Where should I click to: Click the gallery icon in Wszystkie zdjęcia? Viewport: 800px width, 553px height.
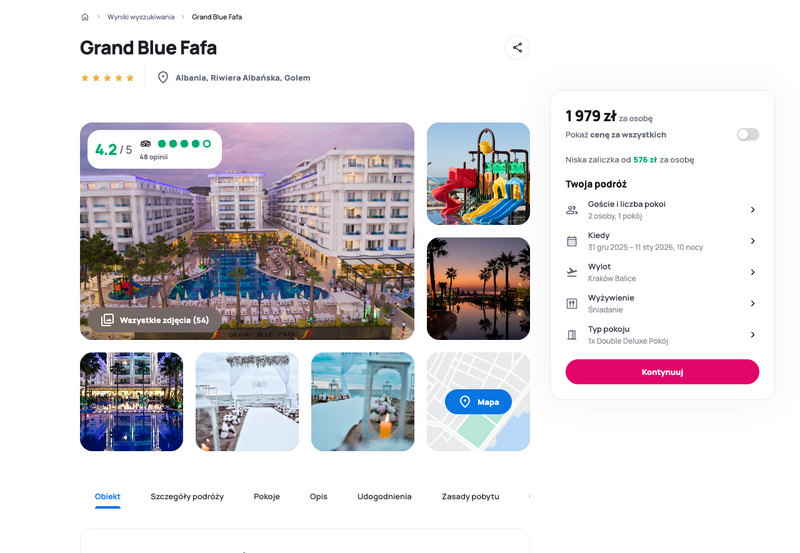point(107,320)
